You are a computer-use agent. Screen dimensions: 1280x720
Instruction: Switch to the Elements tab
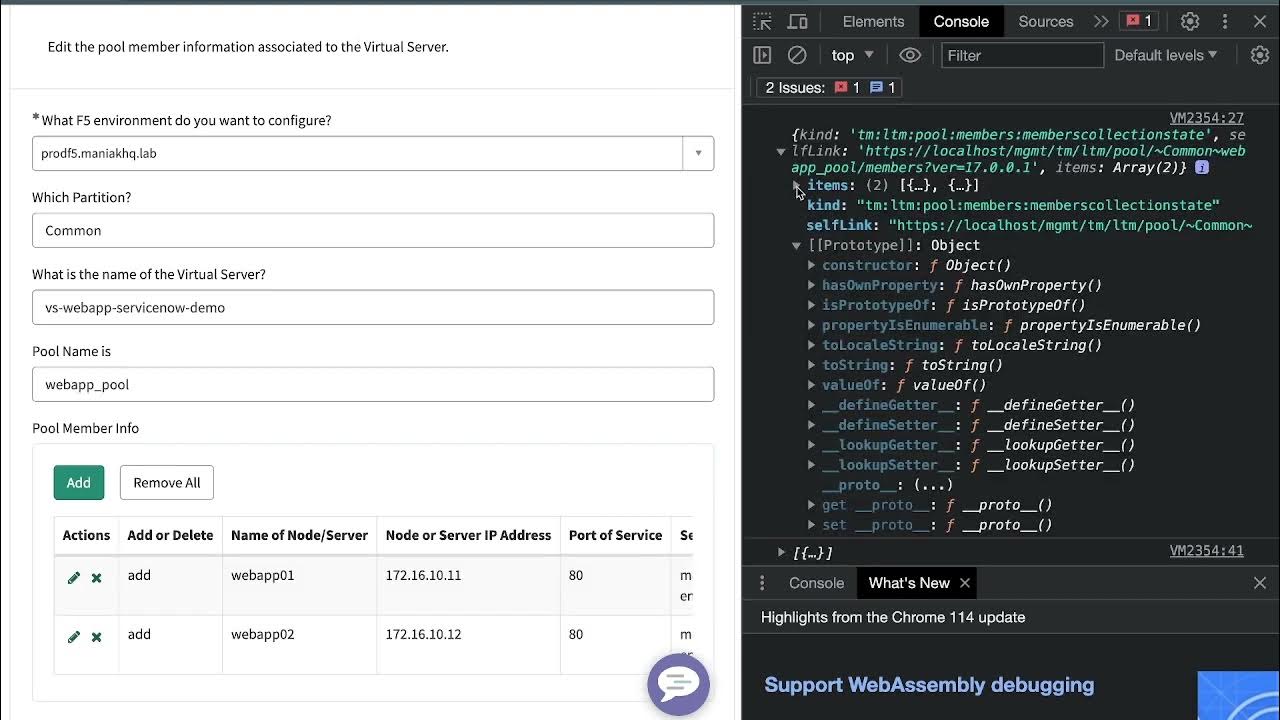[x=873, y=21]
